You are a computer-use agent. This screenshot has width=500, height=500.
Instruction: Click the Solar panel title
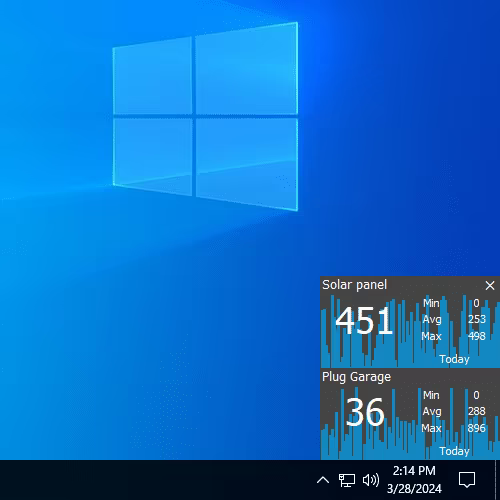pos(354,285)
